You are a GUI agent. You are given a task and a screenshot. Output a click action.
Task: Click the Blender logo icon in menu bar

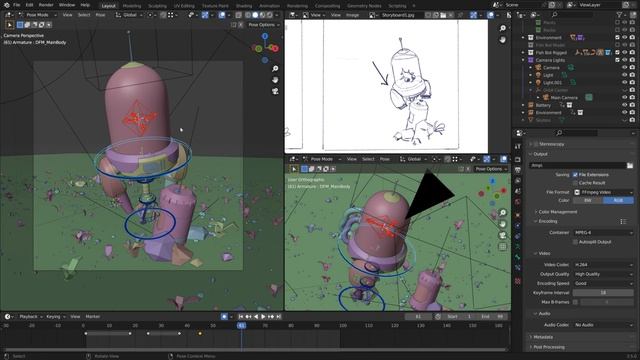click(6, 5)
